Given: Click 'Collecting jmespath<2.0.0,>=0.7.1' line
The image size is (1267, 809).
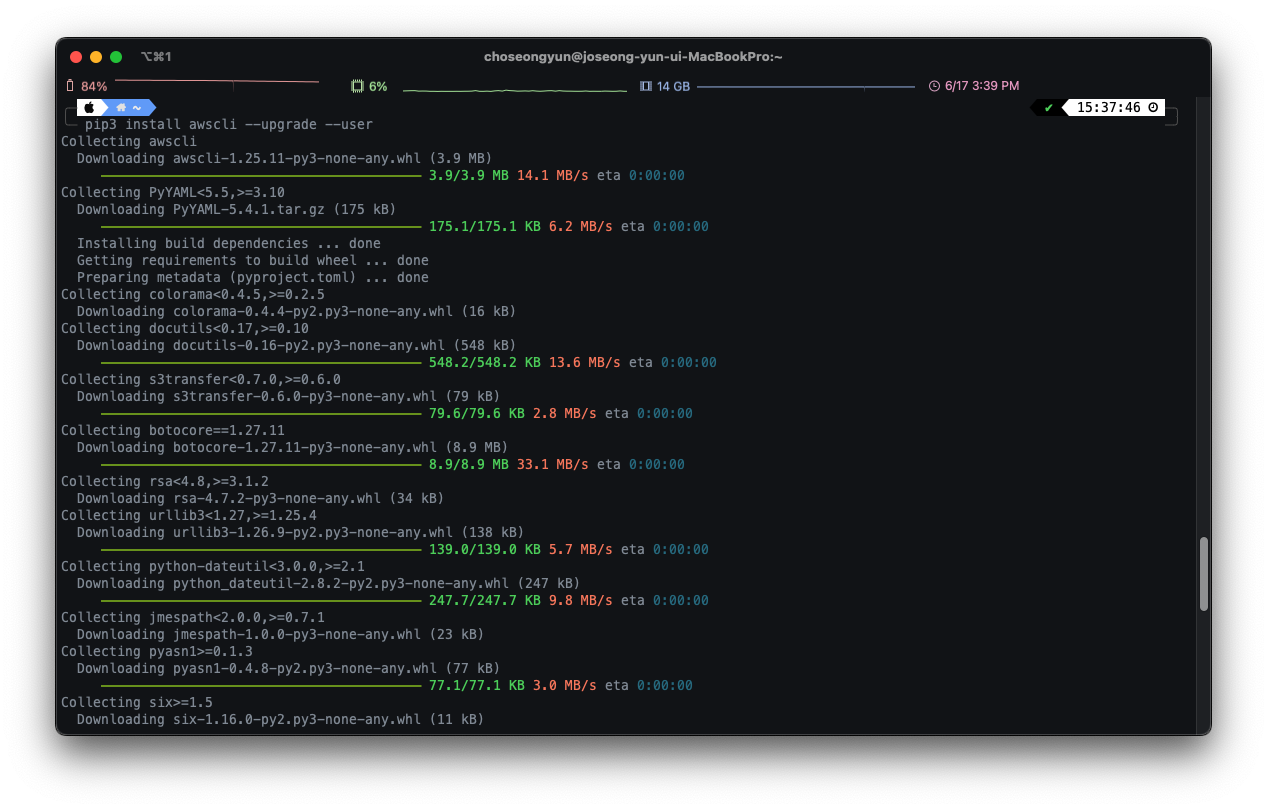Looking at the screenshot, I should tap(193, 617).
